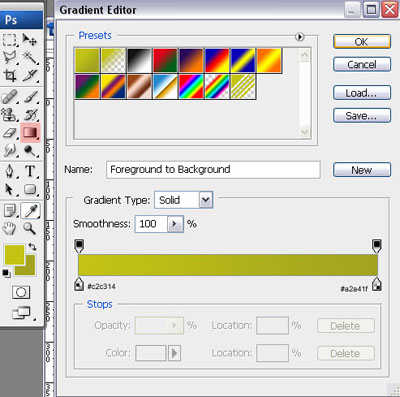The width and height of the screenshot is (400, 397).
Task: Select the Polygonal Lasso tool
Action: click(x=9, y=57)
